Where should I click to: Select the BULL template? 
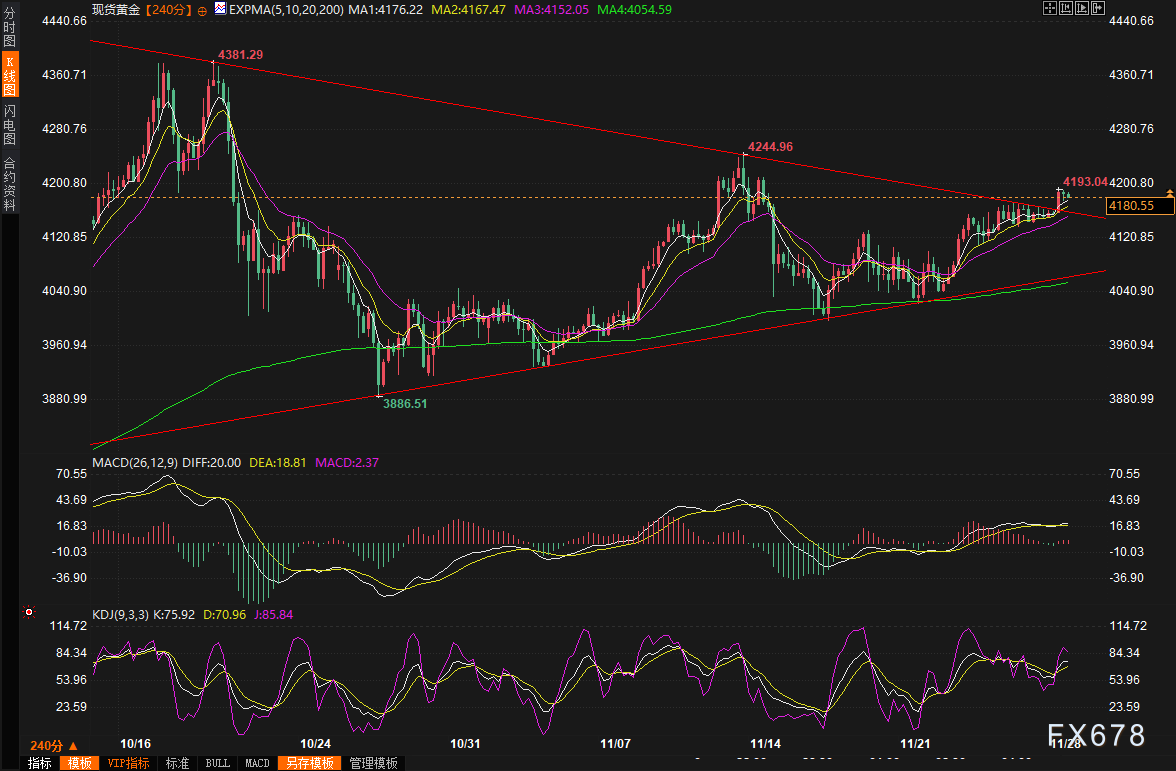[x=217, y=763]
